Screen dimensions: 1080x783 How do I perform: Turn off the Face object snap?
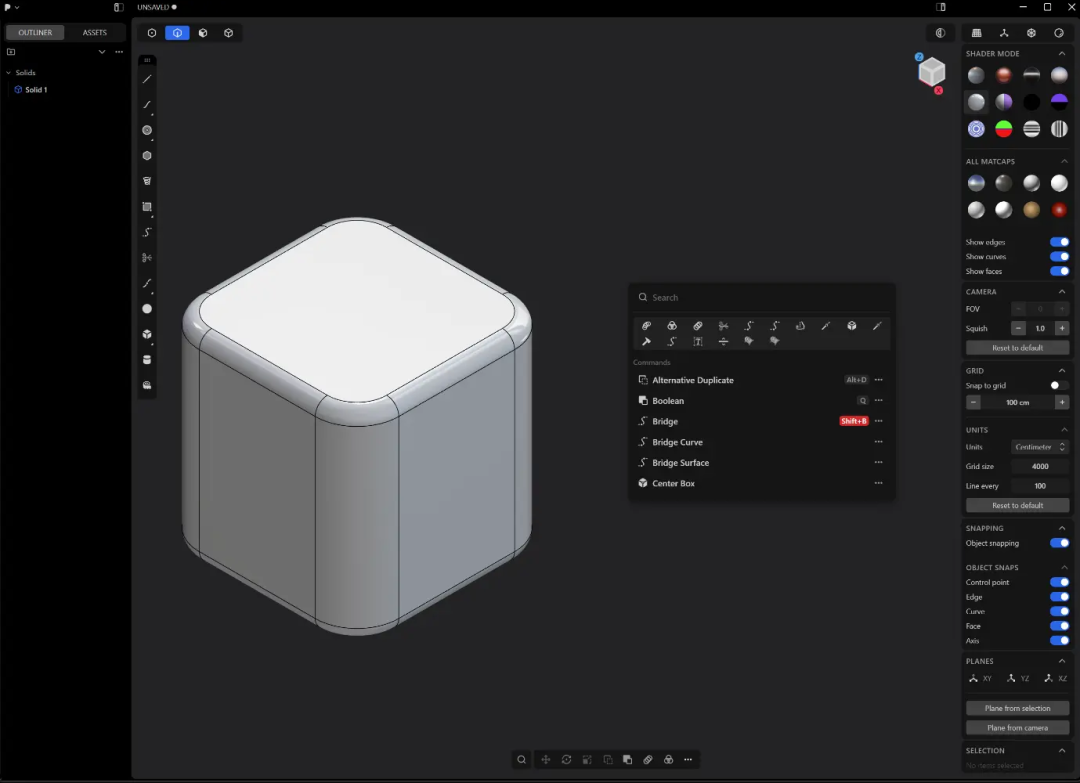[1059, 626]
